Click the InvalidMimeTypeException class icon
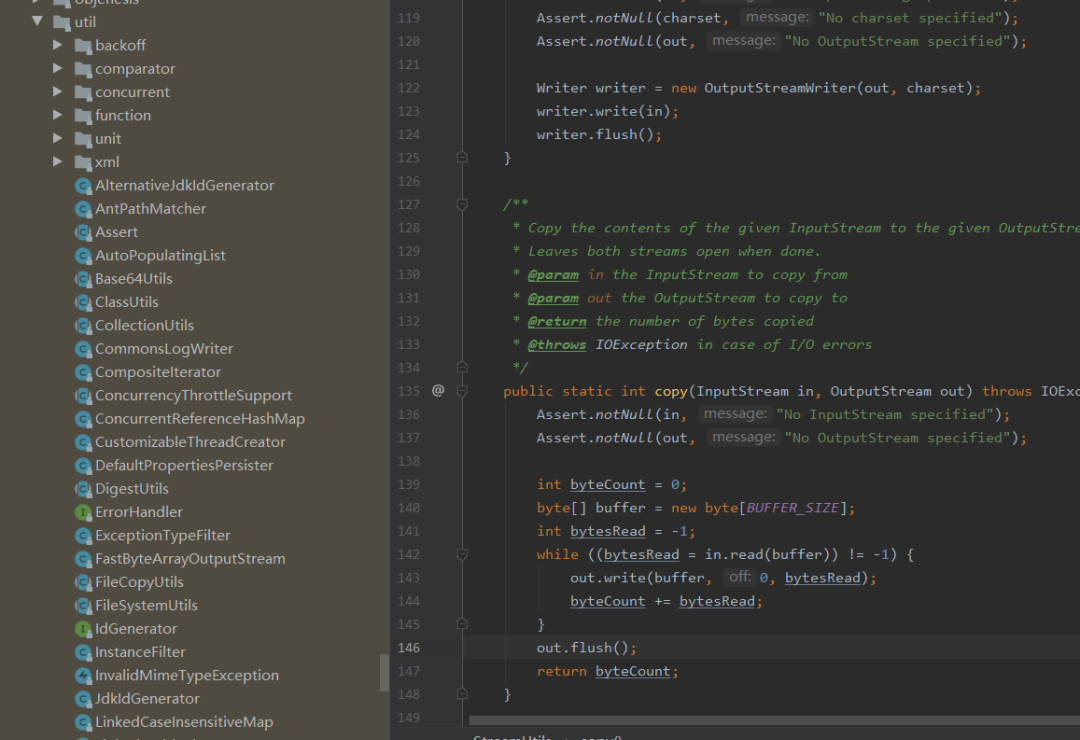The width and height of the screenshot is (1080, 740). pos(82,675)
